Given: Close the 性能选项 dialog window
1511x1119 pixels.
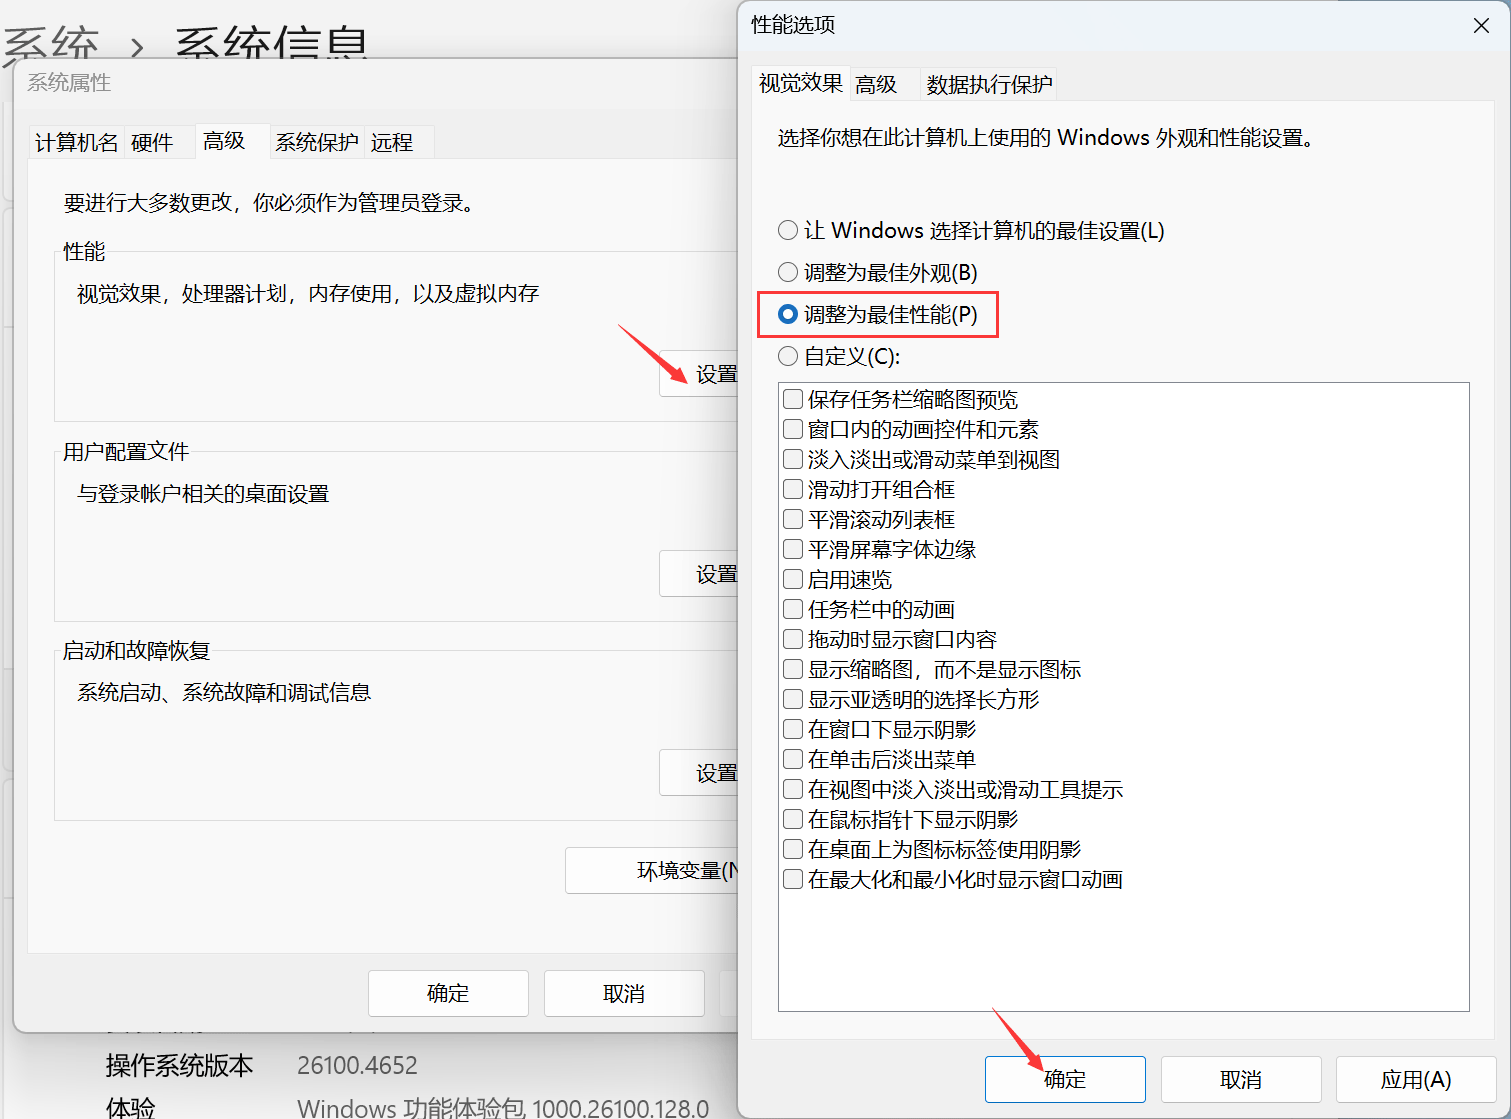Looking at the screenshot, I should [1481, 26].
